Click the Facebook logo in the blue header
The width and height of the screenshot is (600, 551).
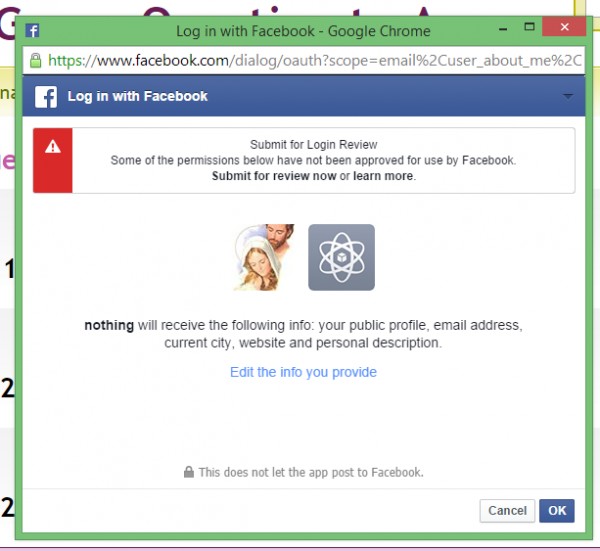tap(46, 97)
